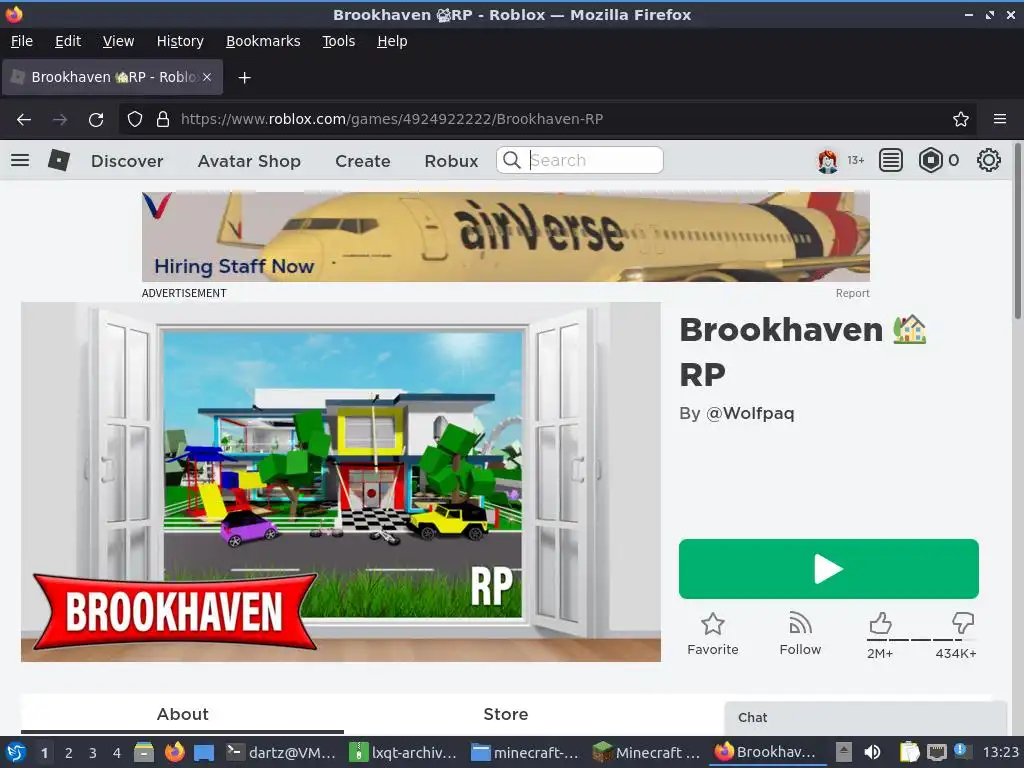
Task: Click the site security padlock icon
Action: pos(163,119)
